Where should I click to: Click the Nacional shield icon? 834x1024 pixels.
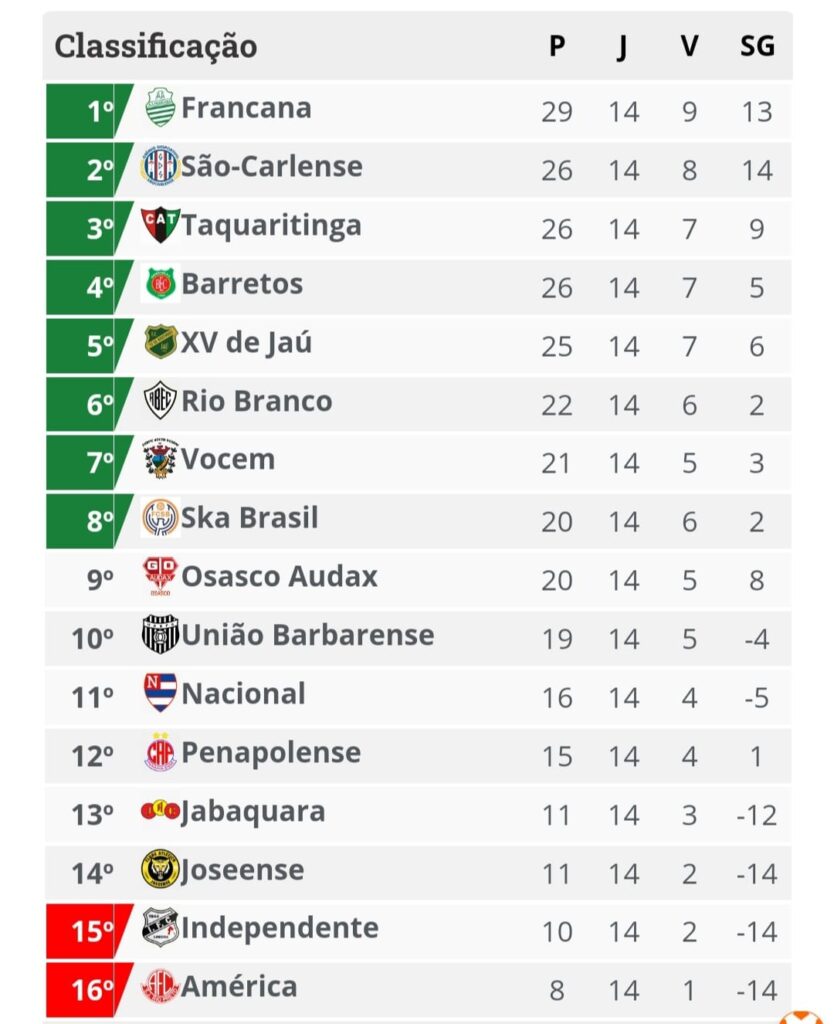click(160, 692)
